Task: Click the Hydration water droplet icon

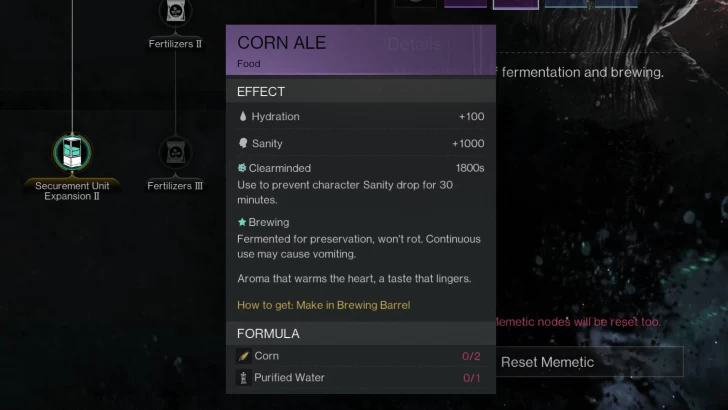Action: coord(243,117)
